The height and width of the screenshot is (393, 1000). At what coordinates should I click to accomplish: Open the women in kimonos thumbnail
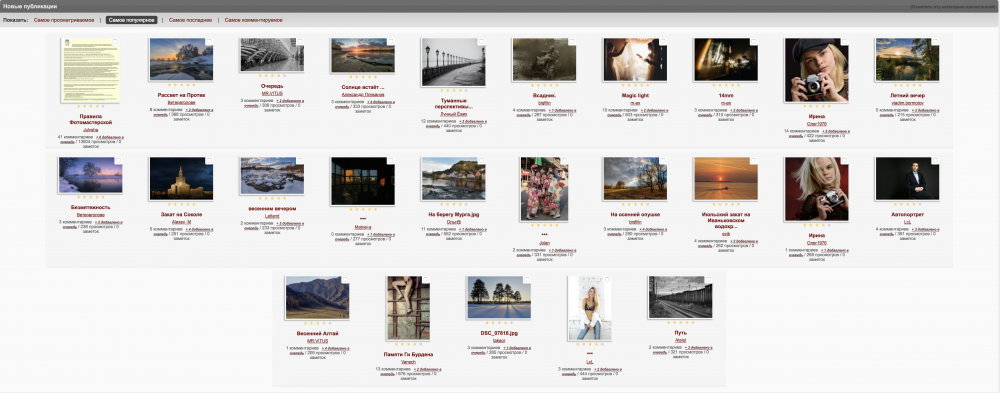544,189
